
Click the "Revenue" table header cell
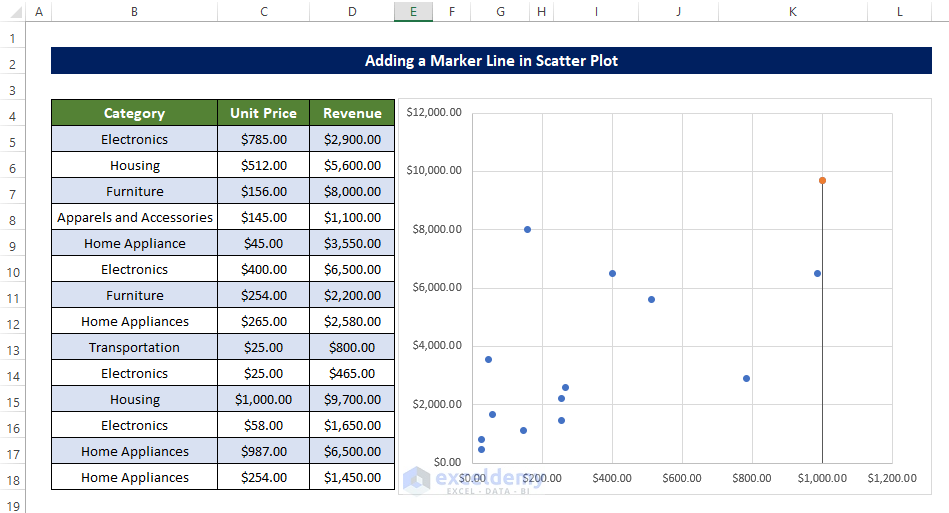[x=352, y=113]
